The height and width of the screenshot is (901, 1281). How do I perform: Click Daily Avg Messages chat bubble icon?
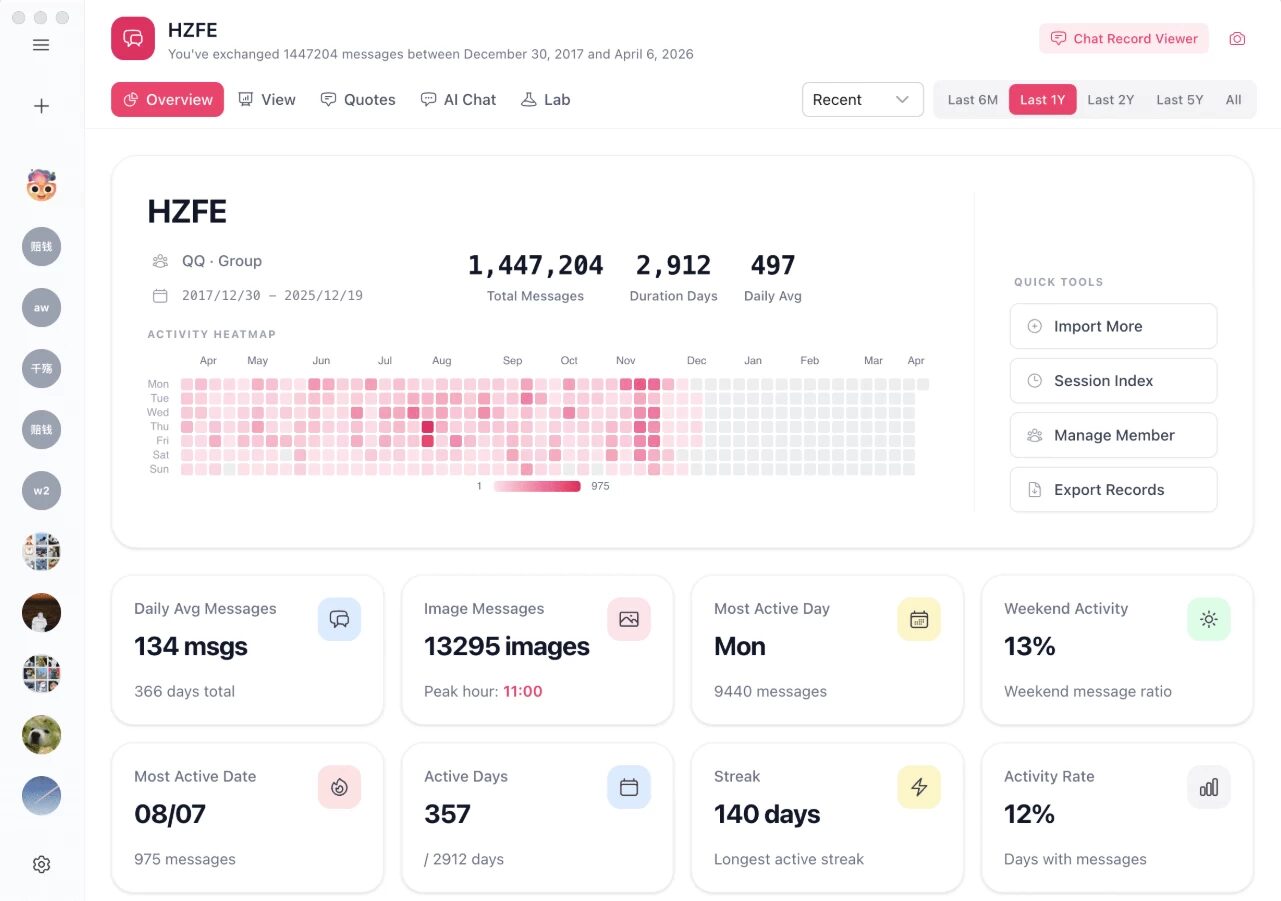[339, 619]
